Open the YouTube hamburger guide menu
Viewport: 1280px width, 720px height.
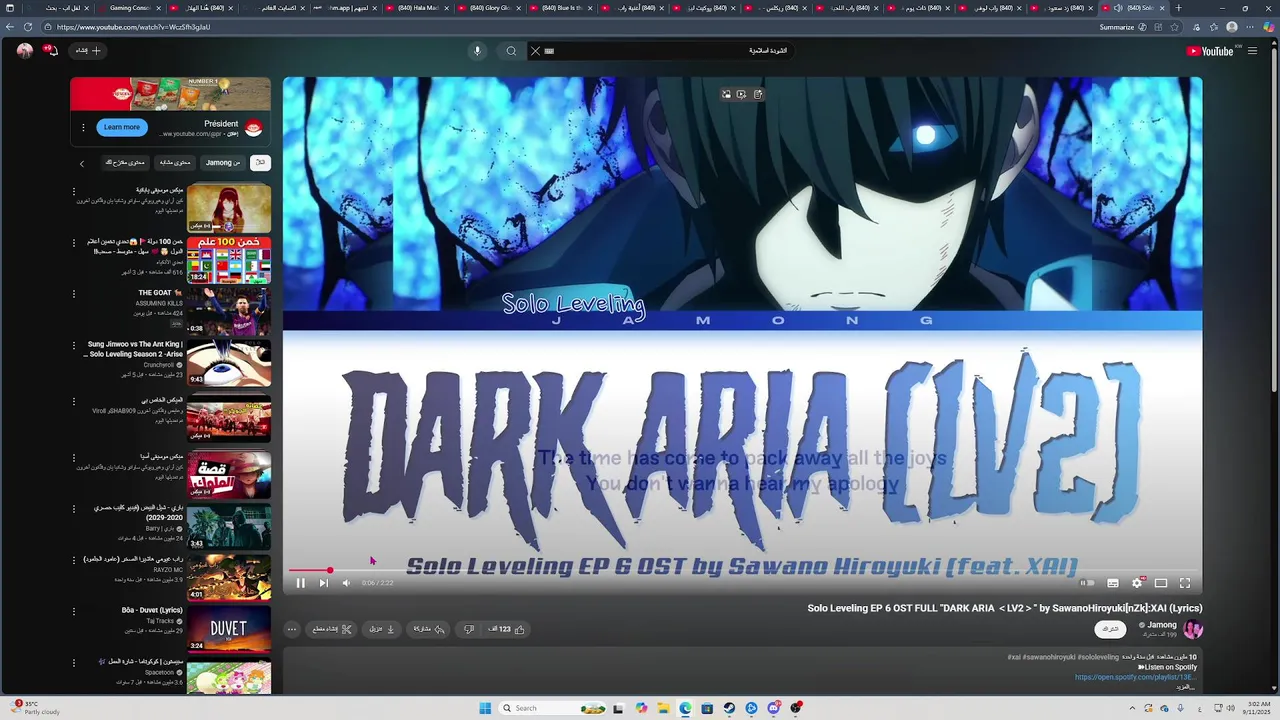pyautogui.click(x=1252, y=51)
